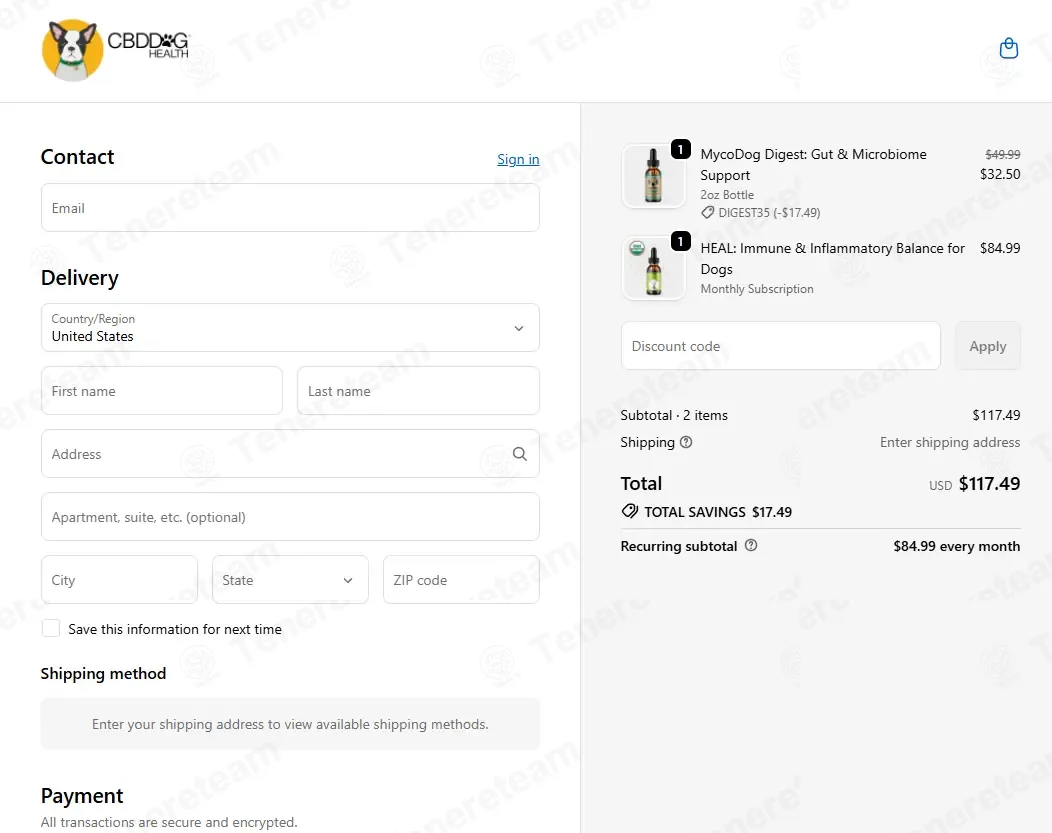The image size is (1052, 833).
Task: Open the State dropdown
Action: pos(290,579)
